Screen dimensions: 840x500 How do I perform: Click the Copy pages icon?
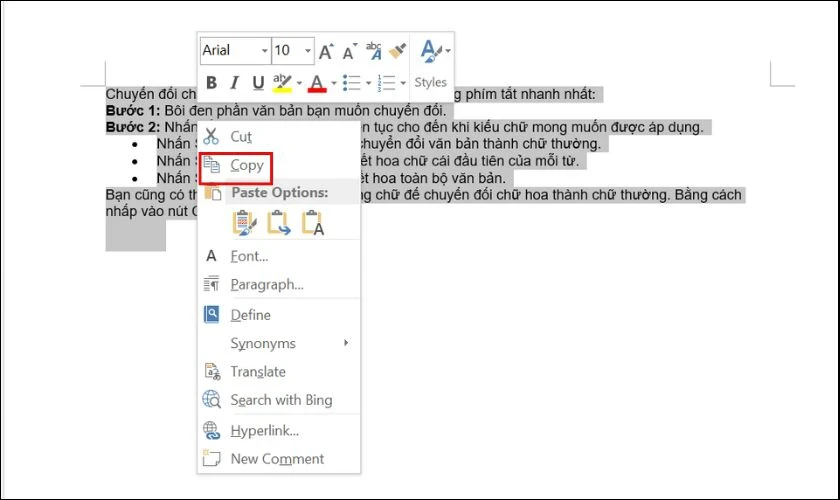[211, 165]
